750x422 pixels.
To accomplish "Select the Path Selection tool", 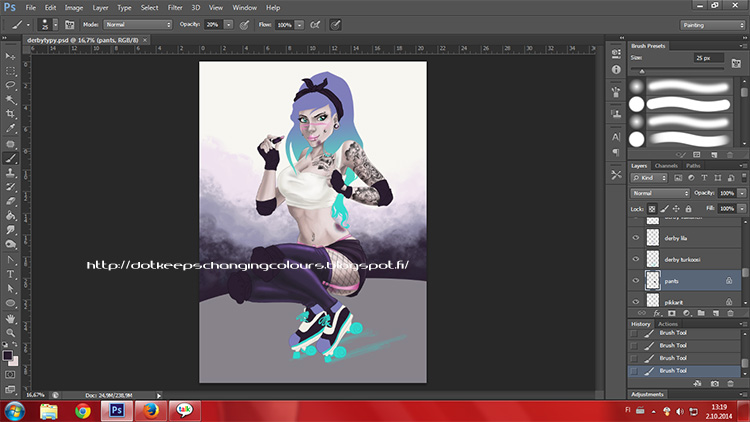I will click(x=10, y=289).
